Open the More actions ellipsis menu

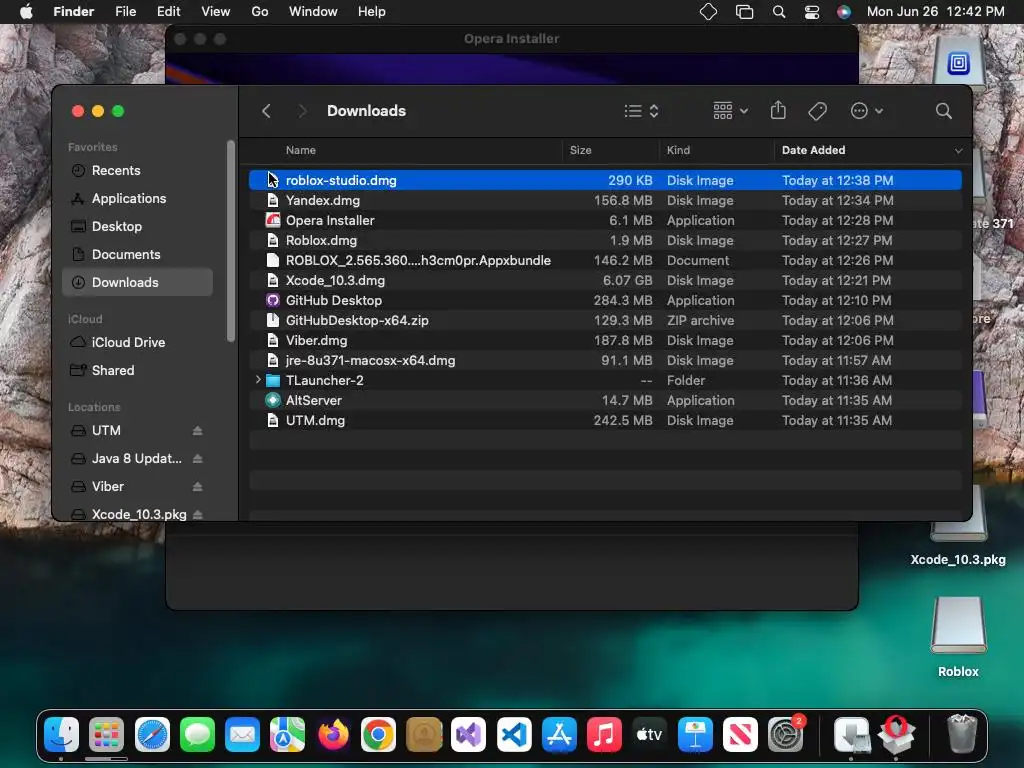(x=867, y=111)
